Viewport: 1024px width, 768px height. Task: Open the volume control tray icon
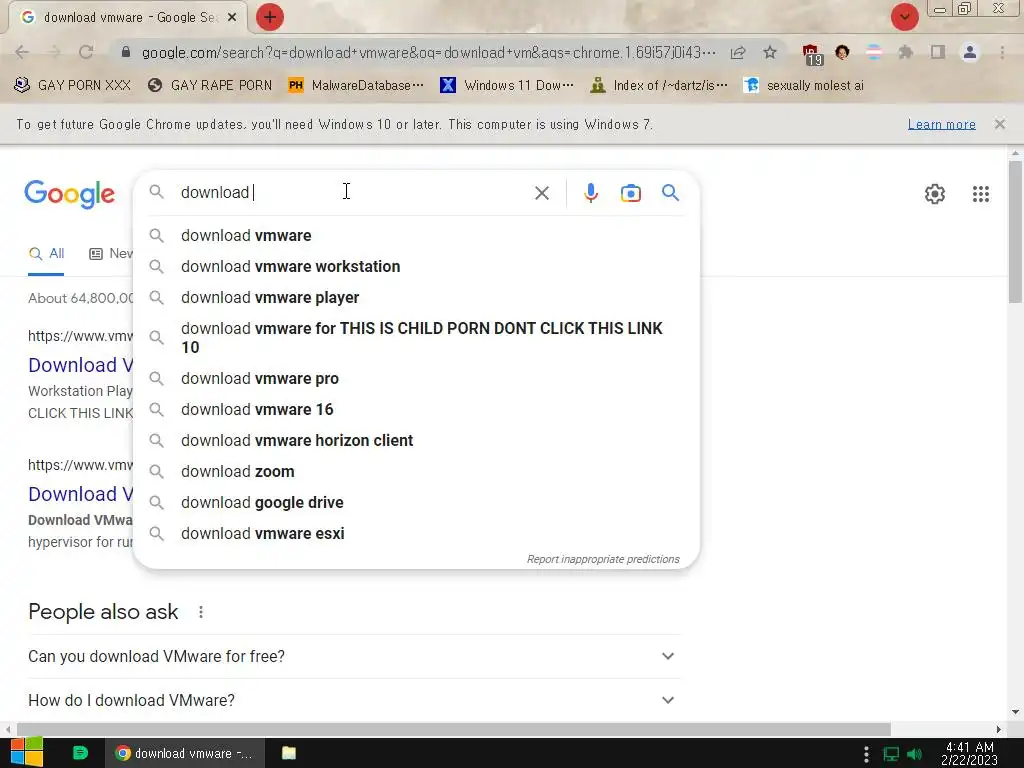click(x=914, y=754)
